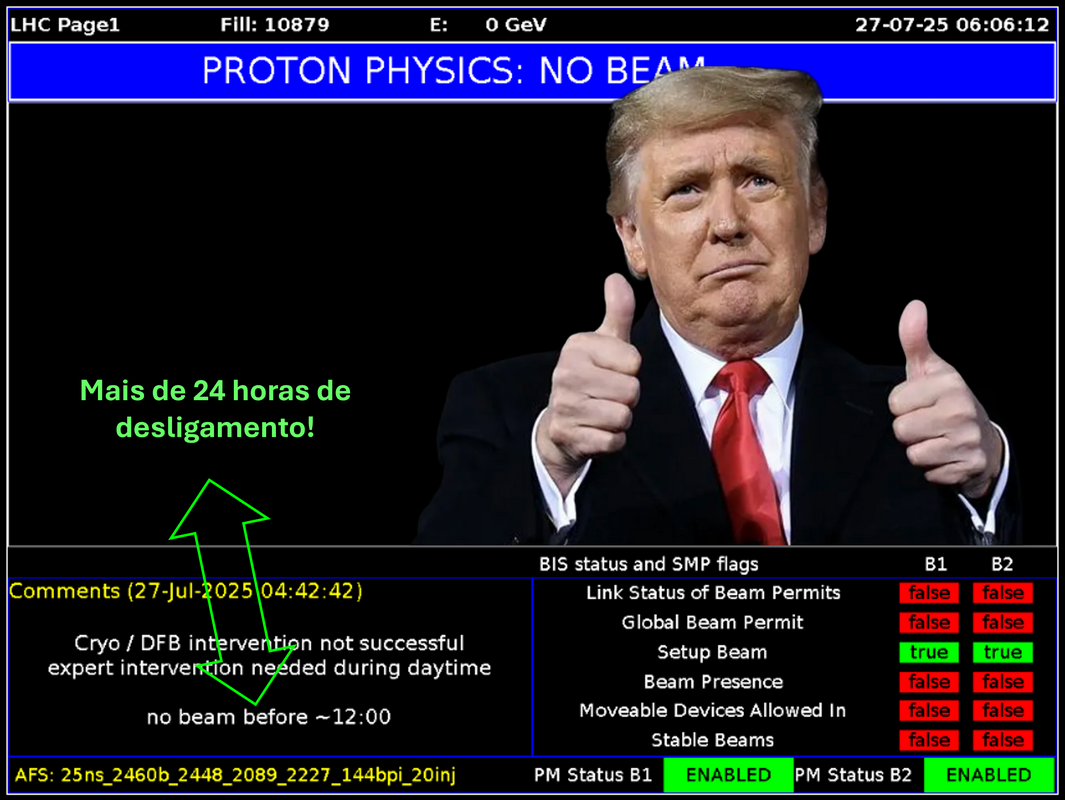
Task: Click the AFS filling scheme text
Action: tap(235, 775)
